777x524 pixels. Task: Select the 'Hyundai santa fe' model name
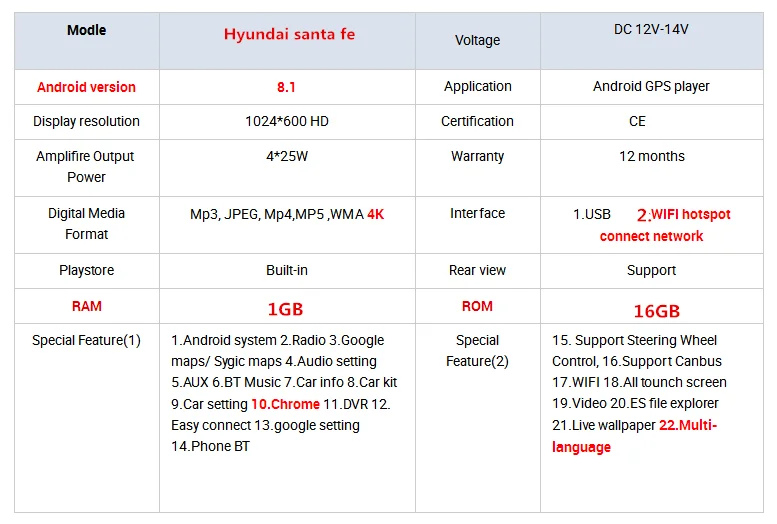tap(289, 34)
